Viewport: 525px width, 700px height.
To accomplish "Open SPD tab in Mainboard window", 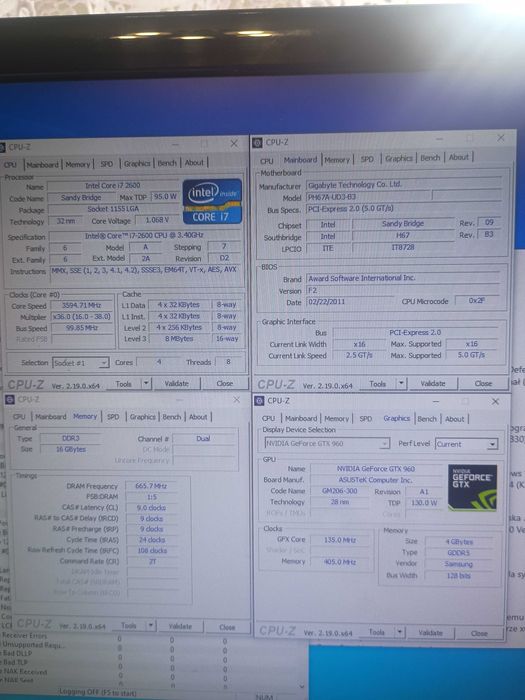I will [x=367, y=159].
